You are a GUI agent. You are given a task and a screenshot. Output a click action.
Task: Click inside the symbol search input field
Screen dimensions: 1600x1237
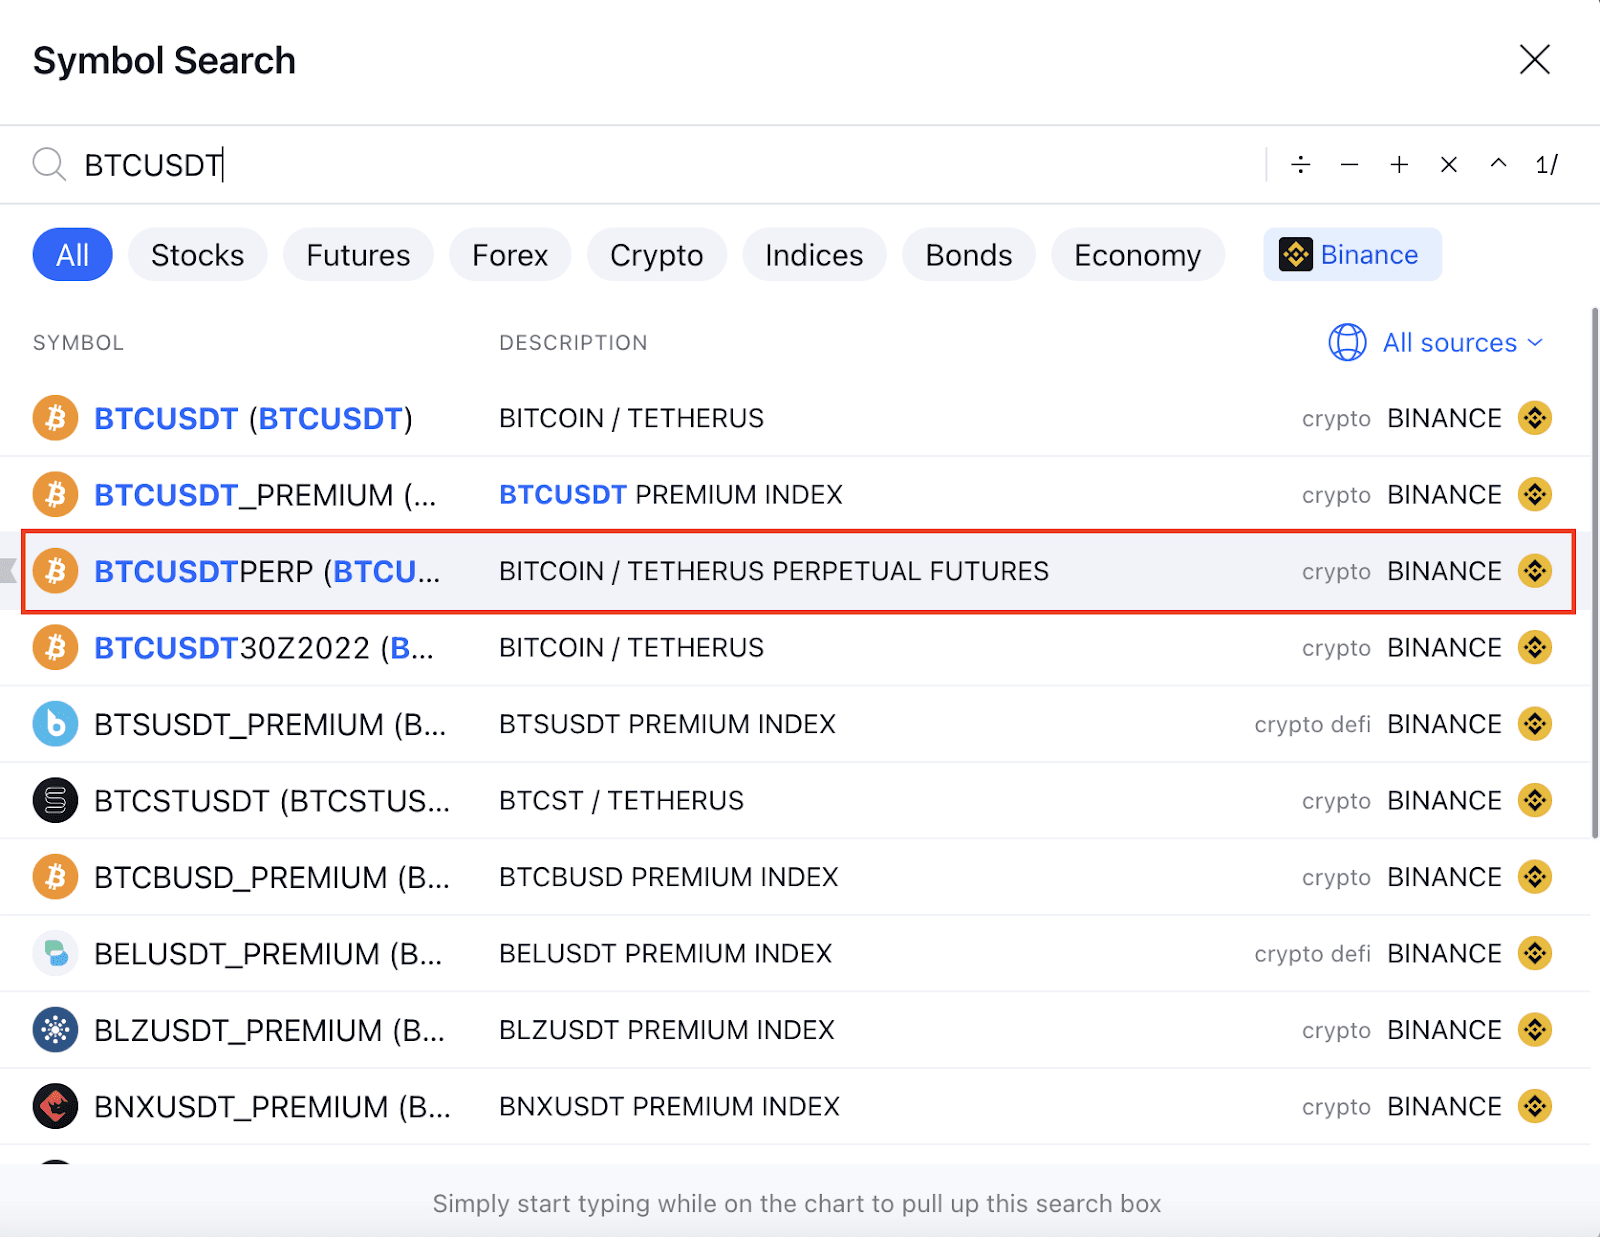(600, 164)
